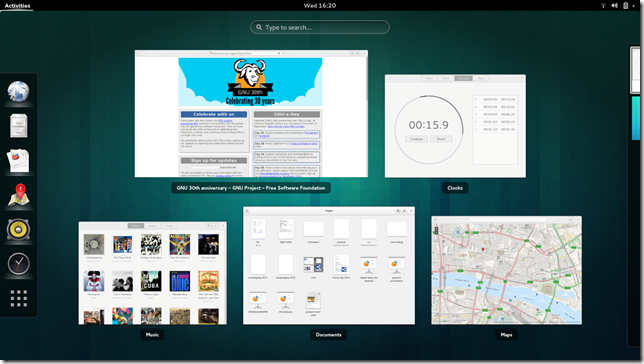Select the Stopwatch tab in Clocks window
The image size is (644, 364).
pos(463,78)
